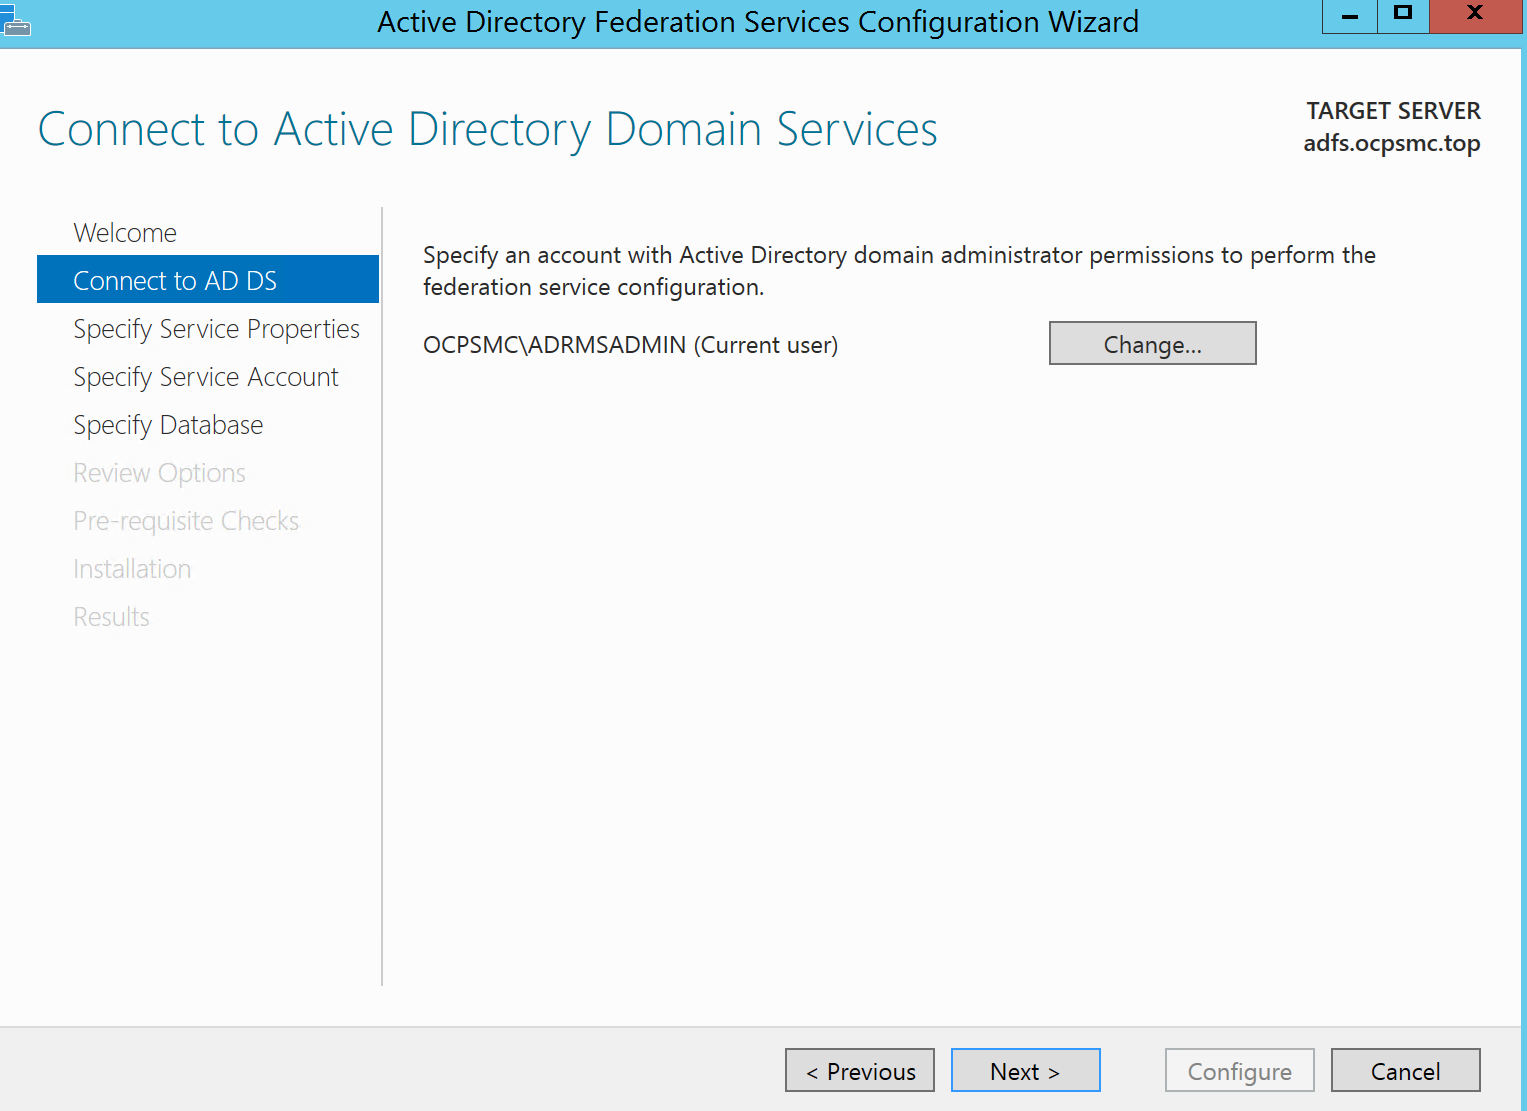Open the Welcome step
This screenshot has height=1111, width=1527.
(125, 233)
